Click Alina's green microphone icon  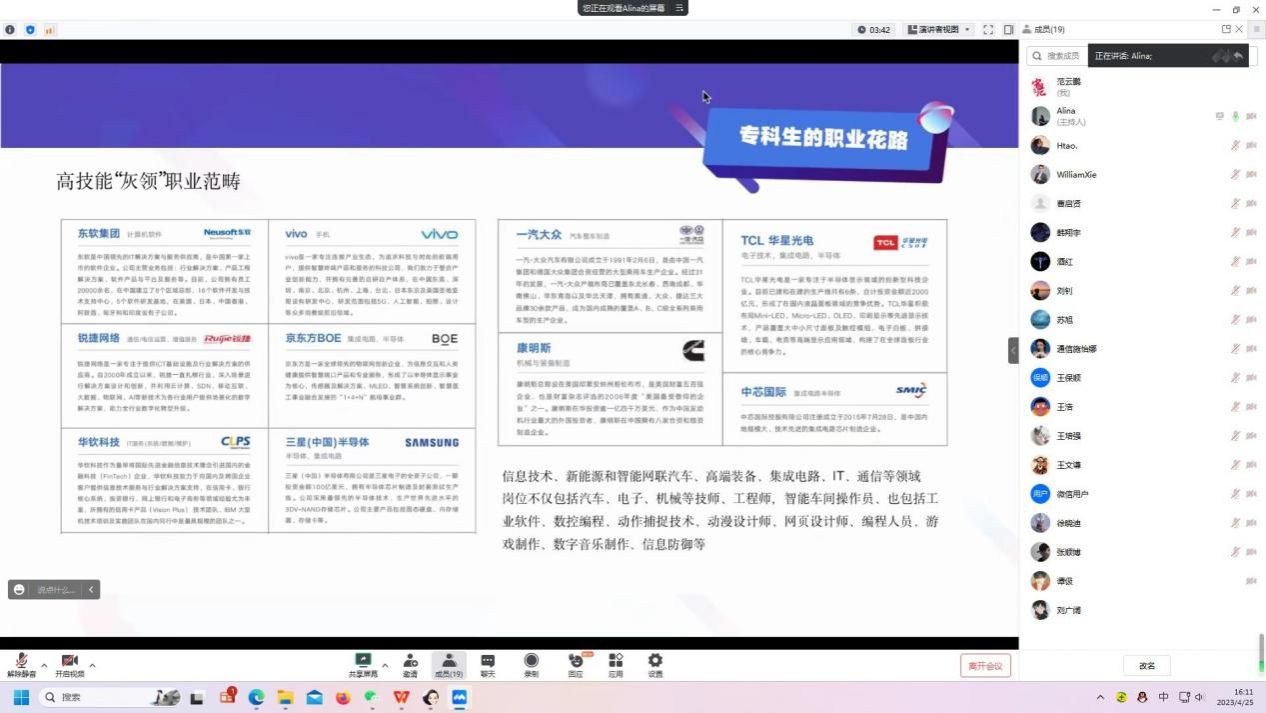tap(1236, 116)
